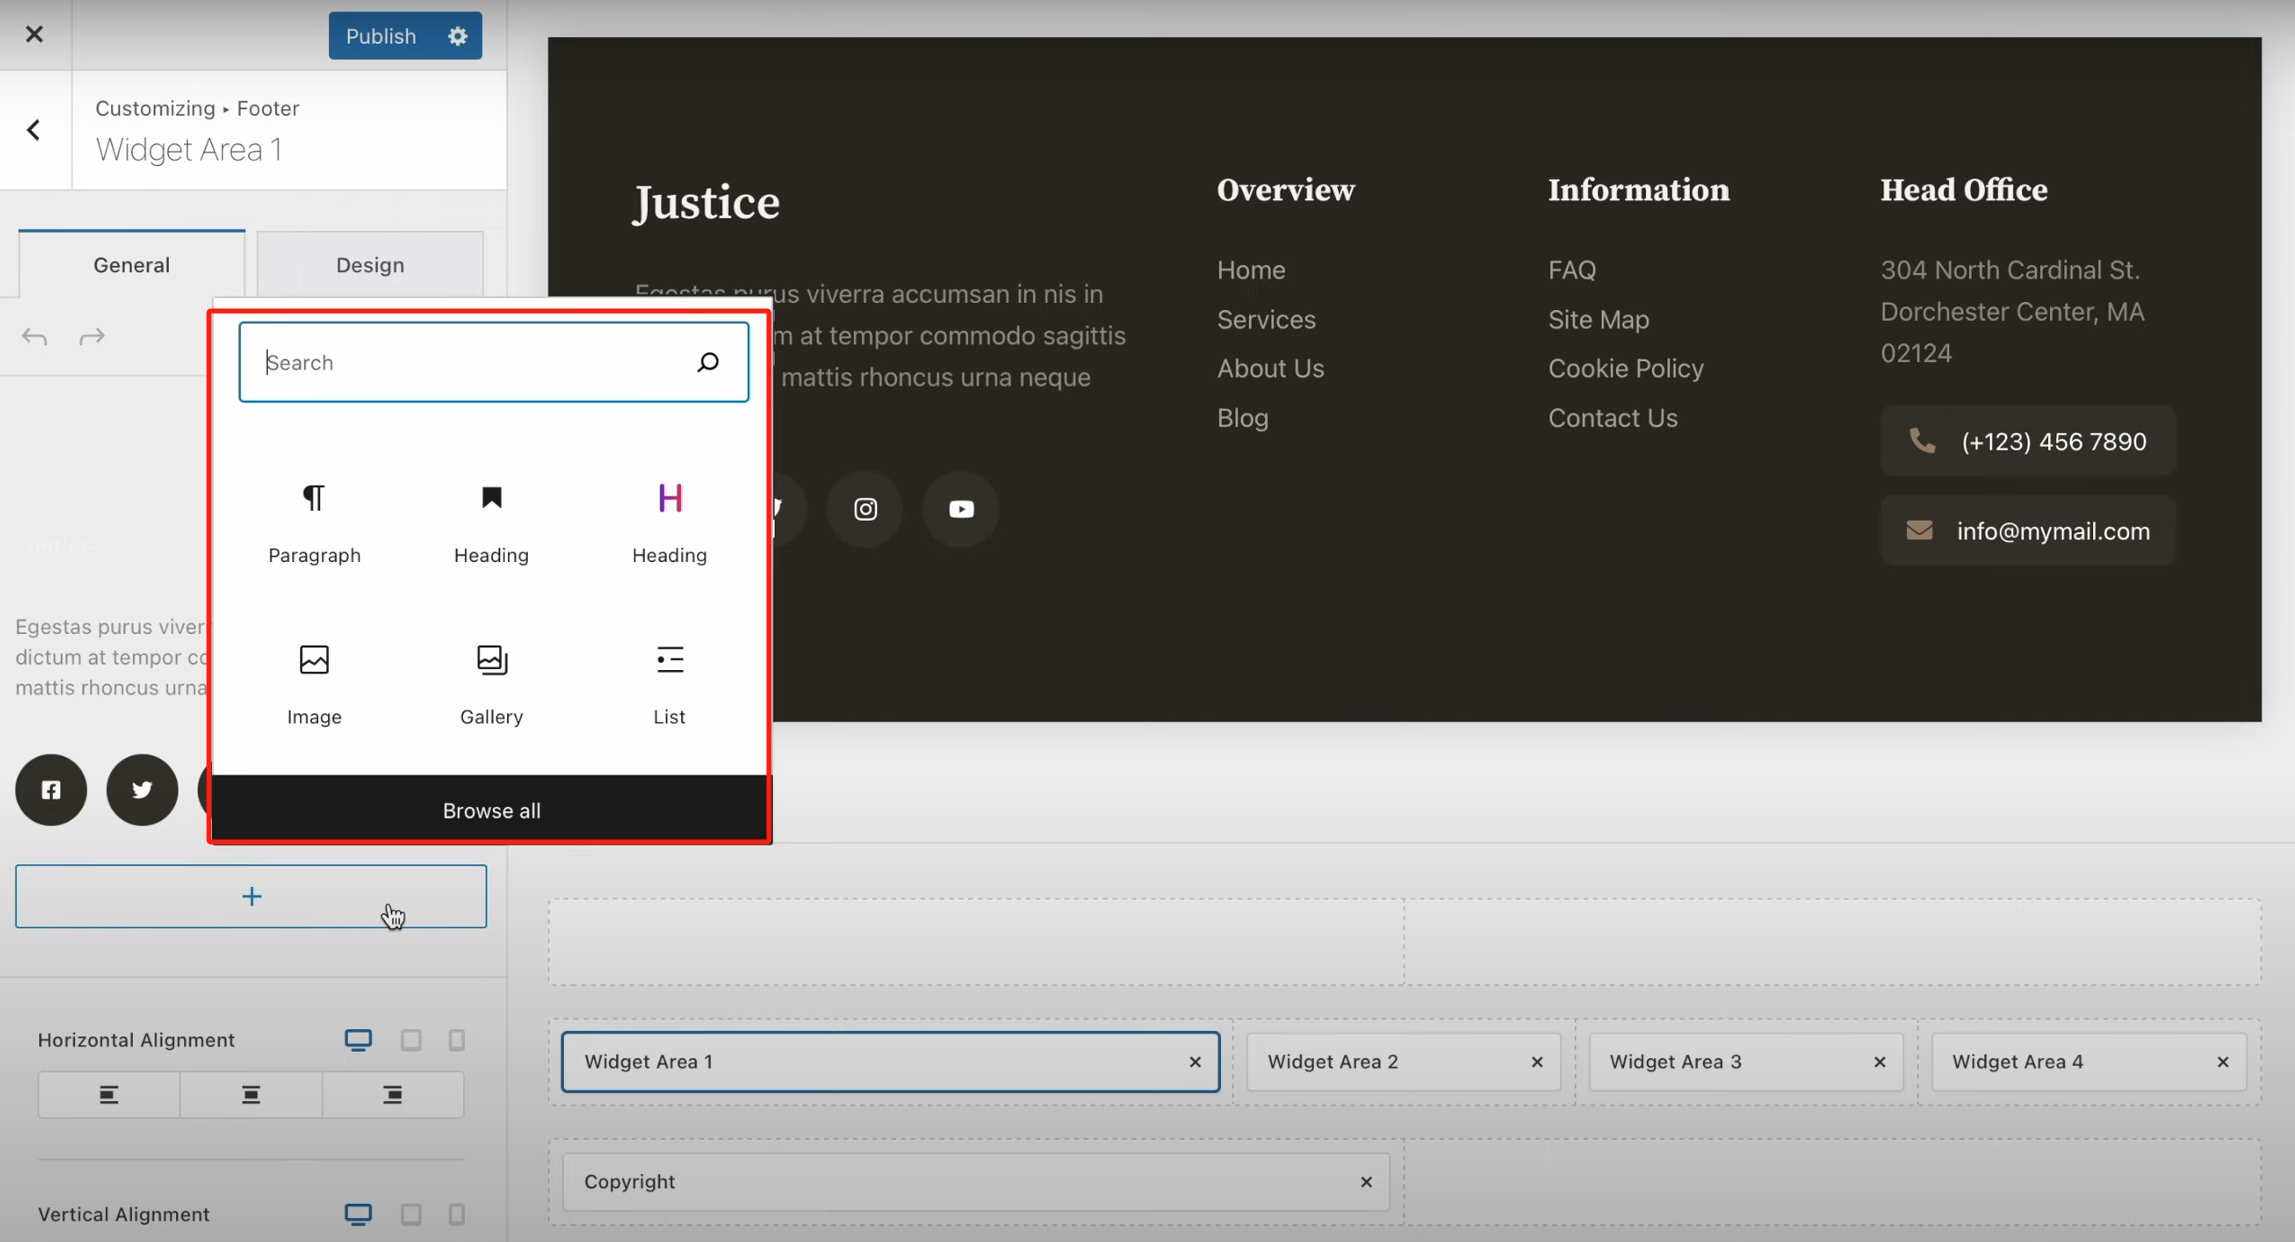2295x1242 pixels.
Task: Click the plus button to add a block
Action: click(250, 896)
